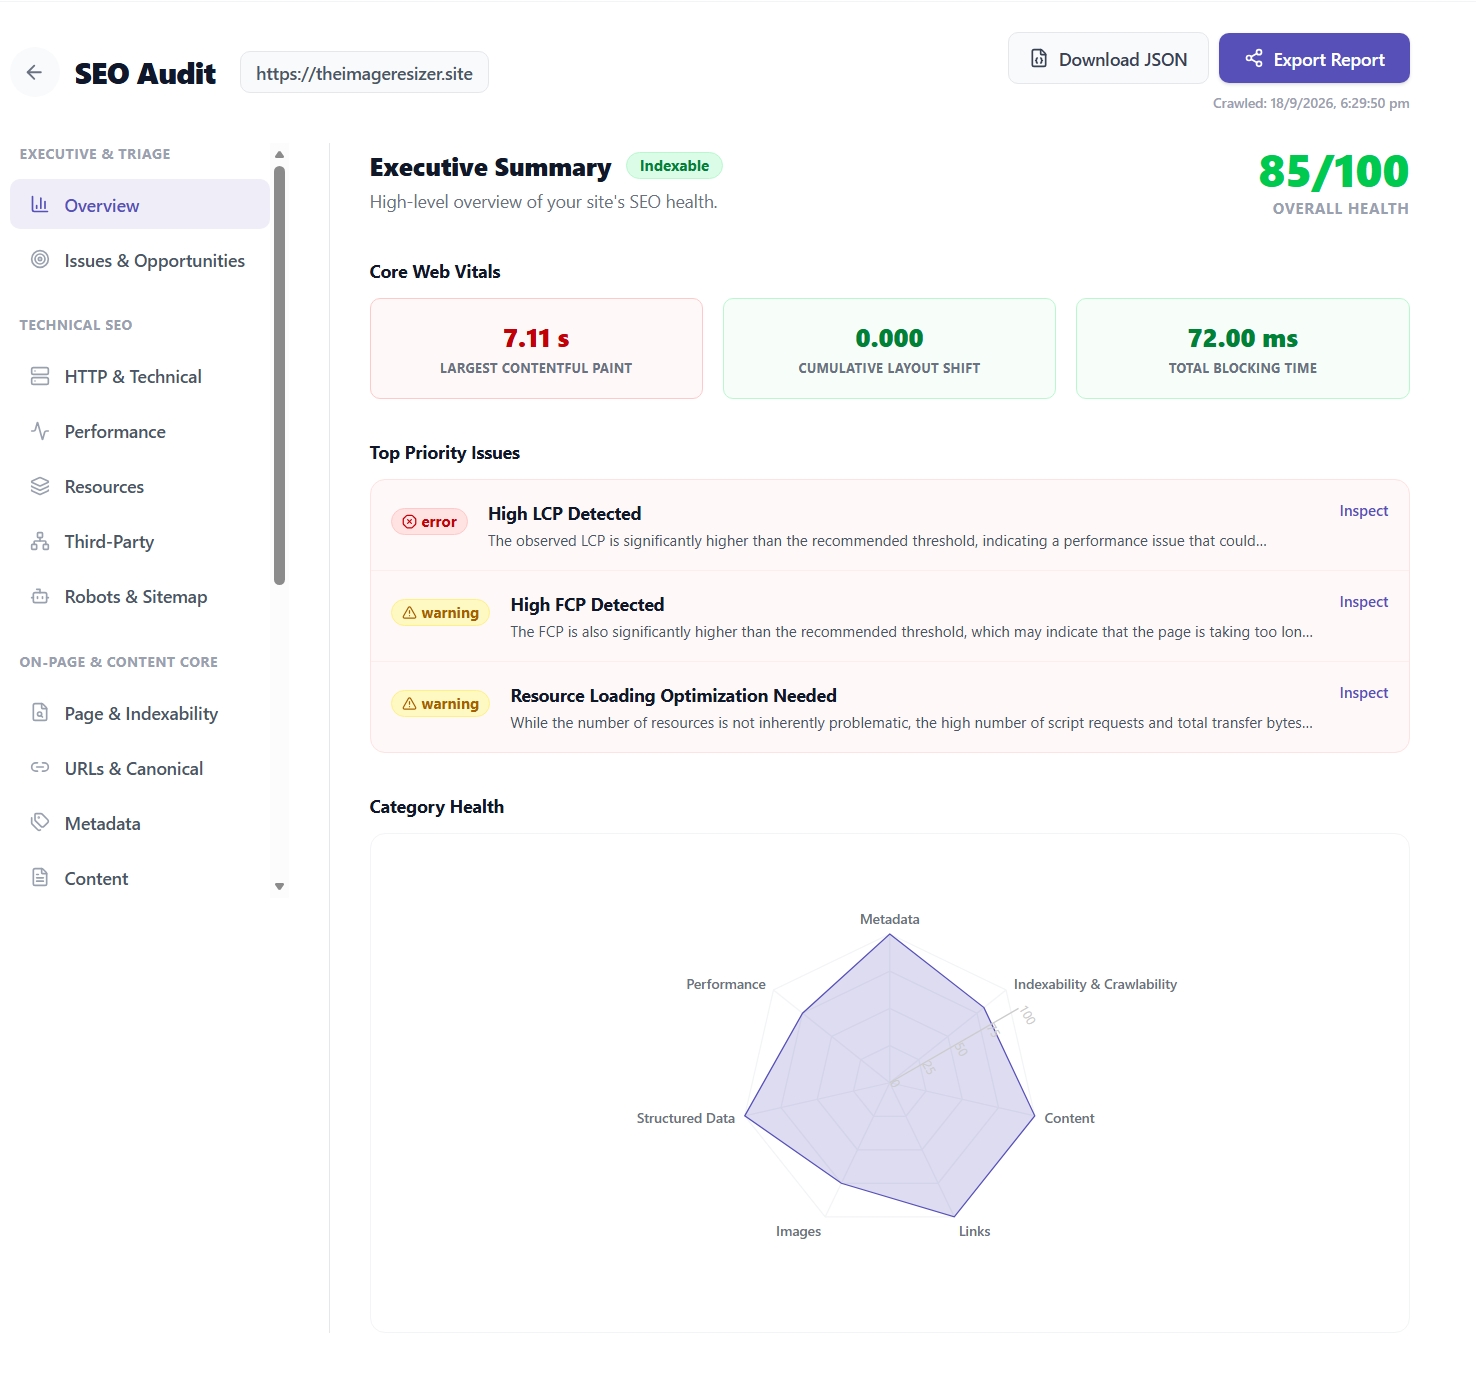Click the network icon beside Third-Party
The width and height of the screenshot is (1476, 1388).
click(40, 541)
